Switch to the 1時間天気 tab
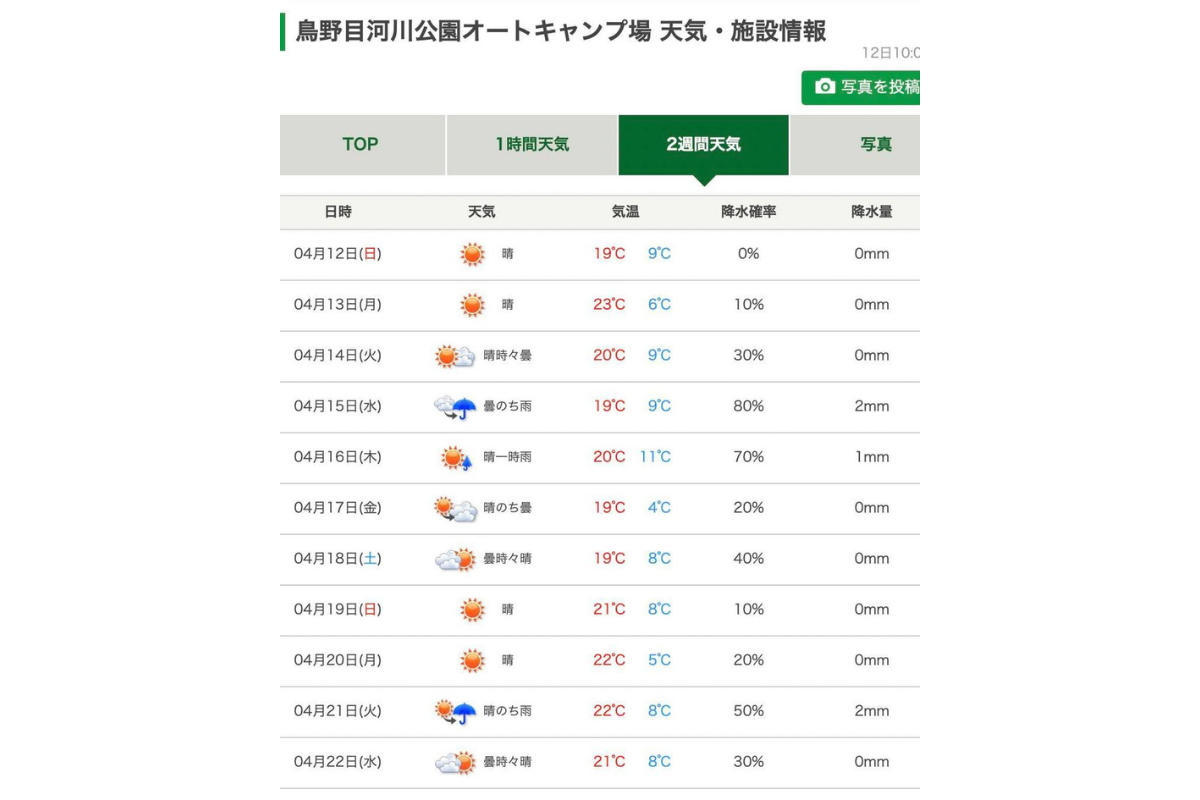 (x=532, y=144)
